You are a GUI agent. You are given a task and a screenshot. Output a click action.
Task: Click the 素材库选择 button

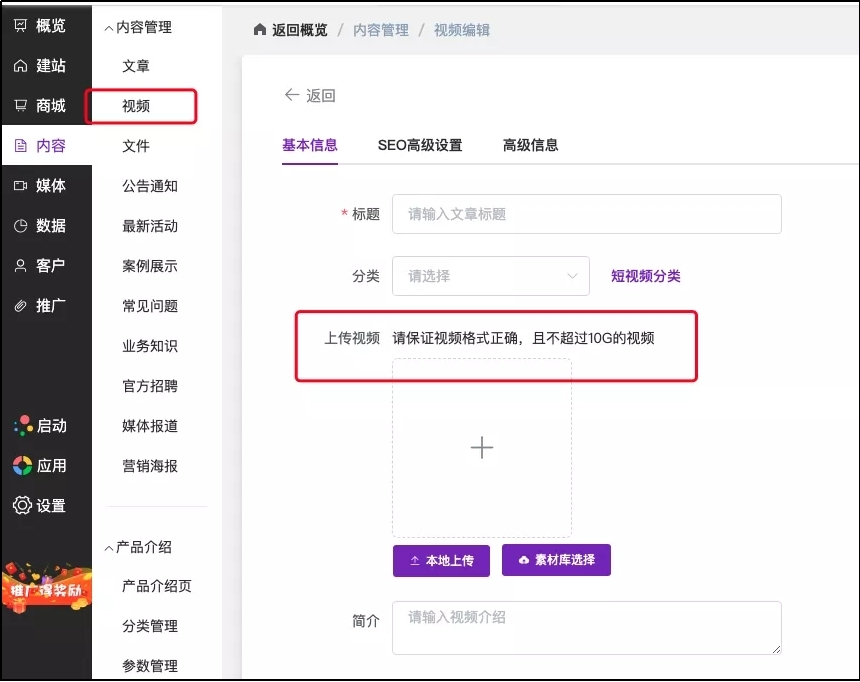coord(556,560)
